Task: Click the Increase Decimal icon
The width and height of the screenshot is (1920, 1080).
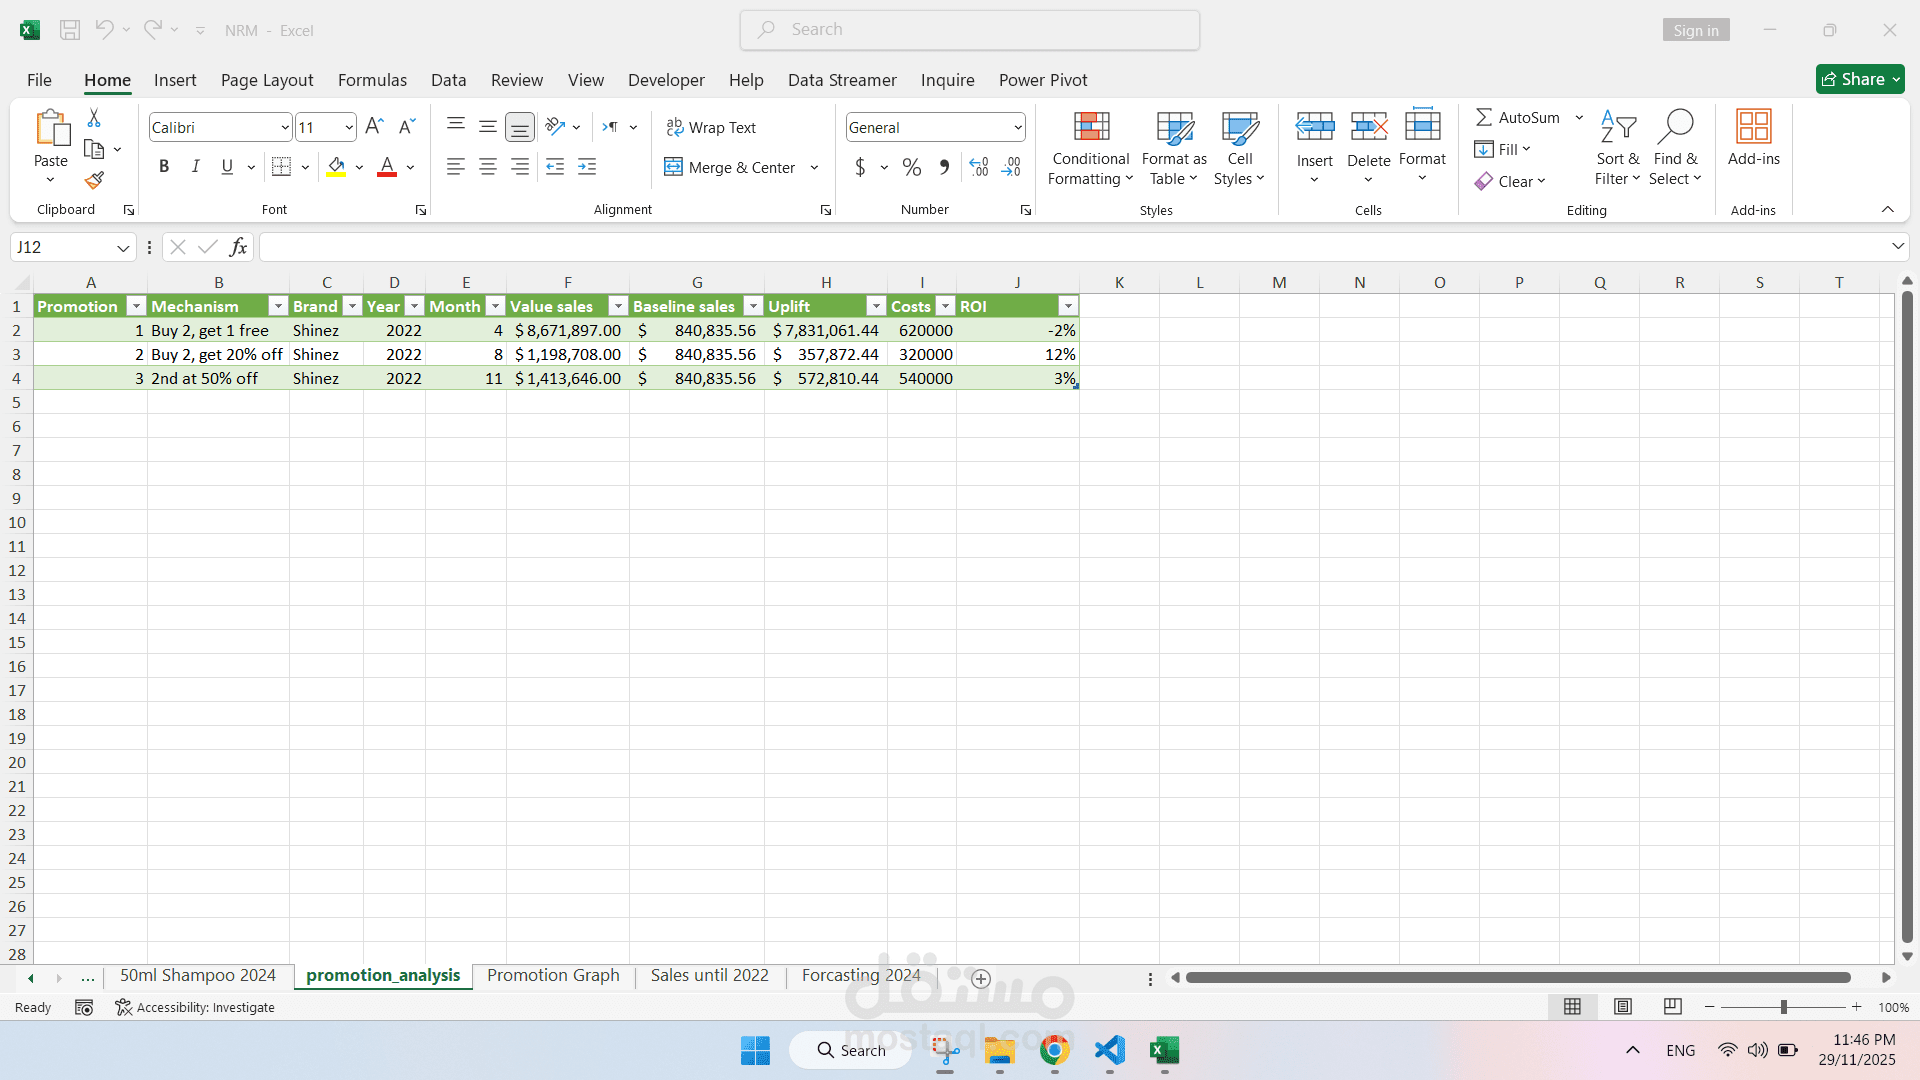Action: pos(979,167)
